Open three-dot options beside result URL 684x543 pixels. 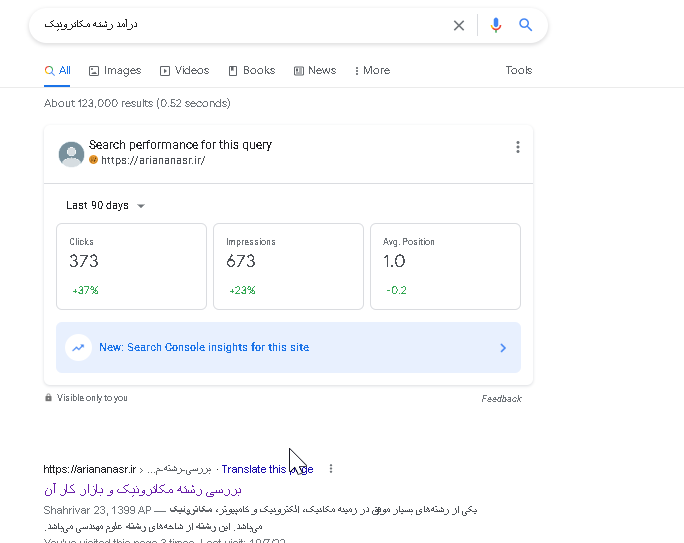tap(331, 469)
